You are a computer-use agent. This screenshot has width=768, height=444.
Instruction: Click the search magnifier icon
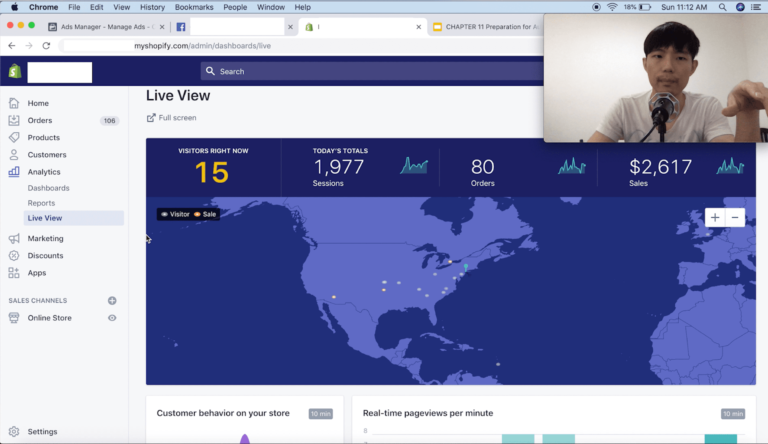pos(210,71)
